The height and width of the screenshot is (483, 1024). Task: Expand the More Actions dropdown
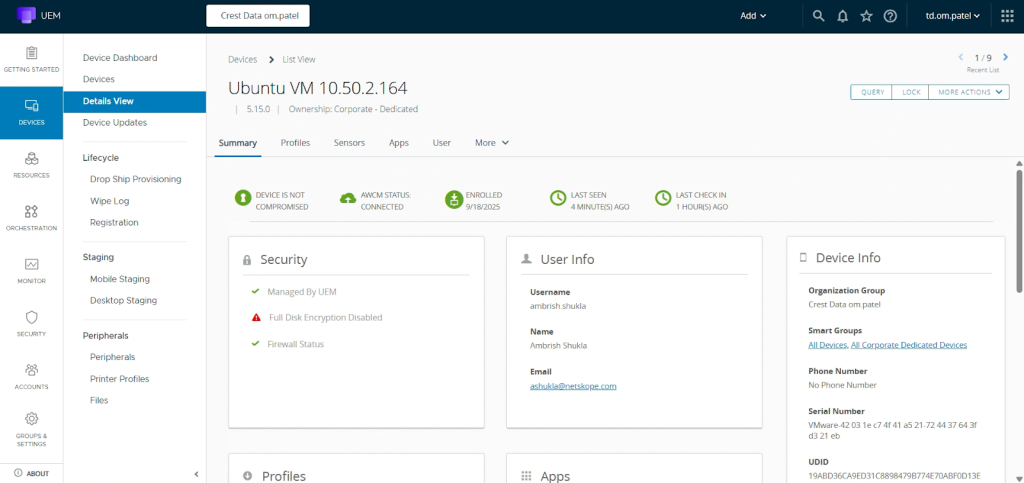click(969, 92)
